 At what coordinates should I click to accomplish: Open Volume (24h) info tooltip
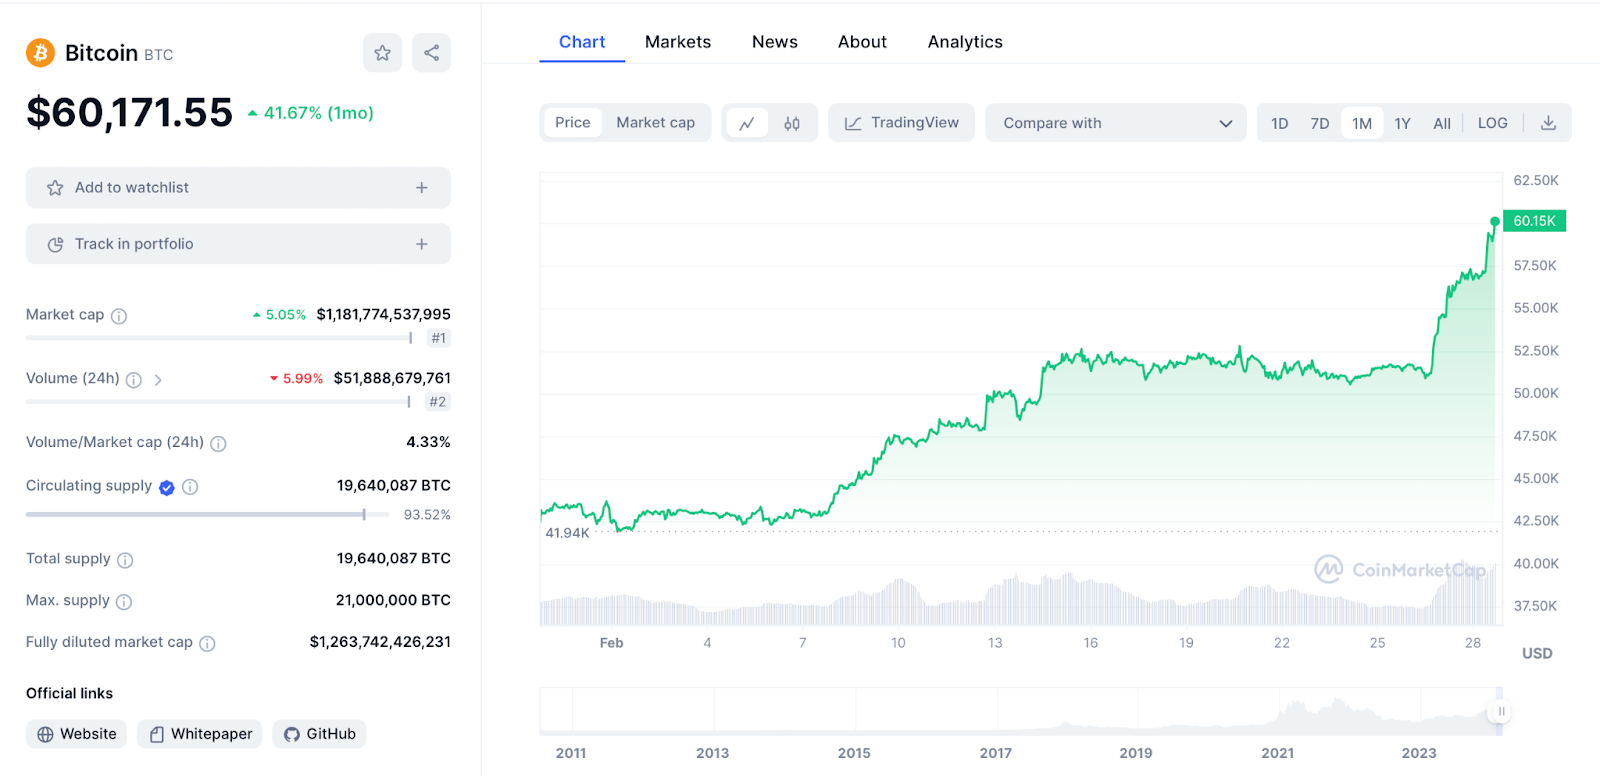pos(133,380)
